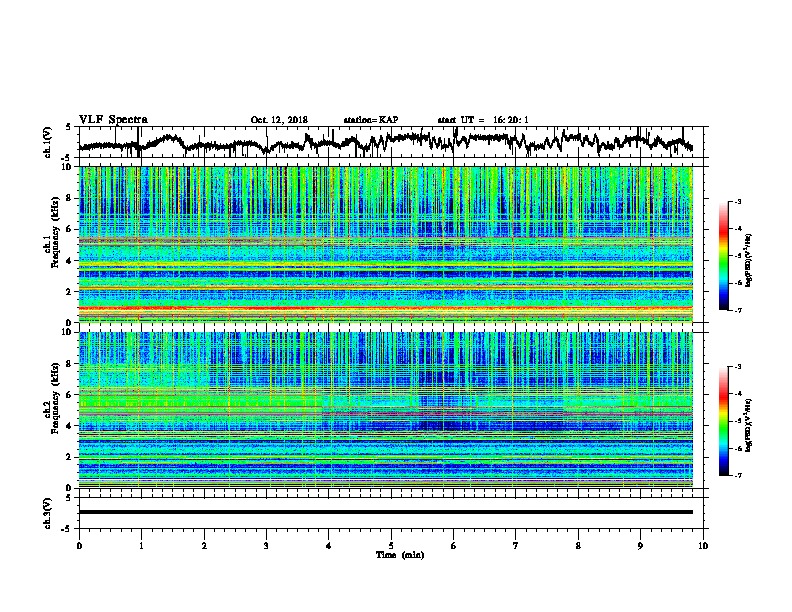Image resolution: width=792 pixels, height=612 pixels.
Task: Click the '-7' label on ch.2 color bar
Action: (x=737, y=476)
